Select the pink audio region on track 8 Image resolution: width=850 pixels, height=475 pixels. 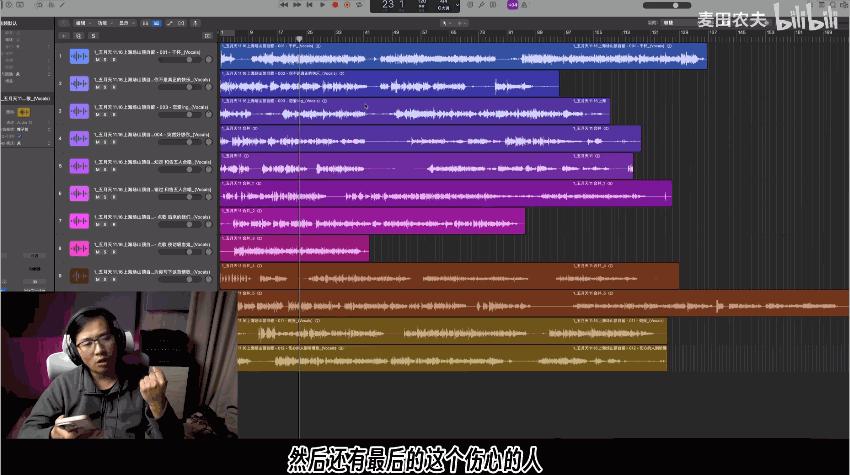[294, 248]
